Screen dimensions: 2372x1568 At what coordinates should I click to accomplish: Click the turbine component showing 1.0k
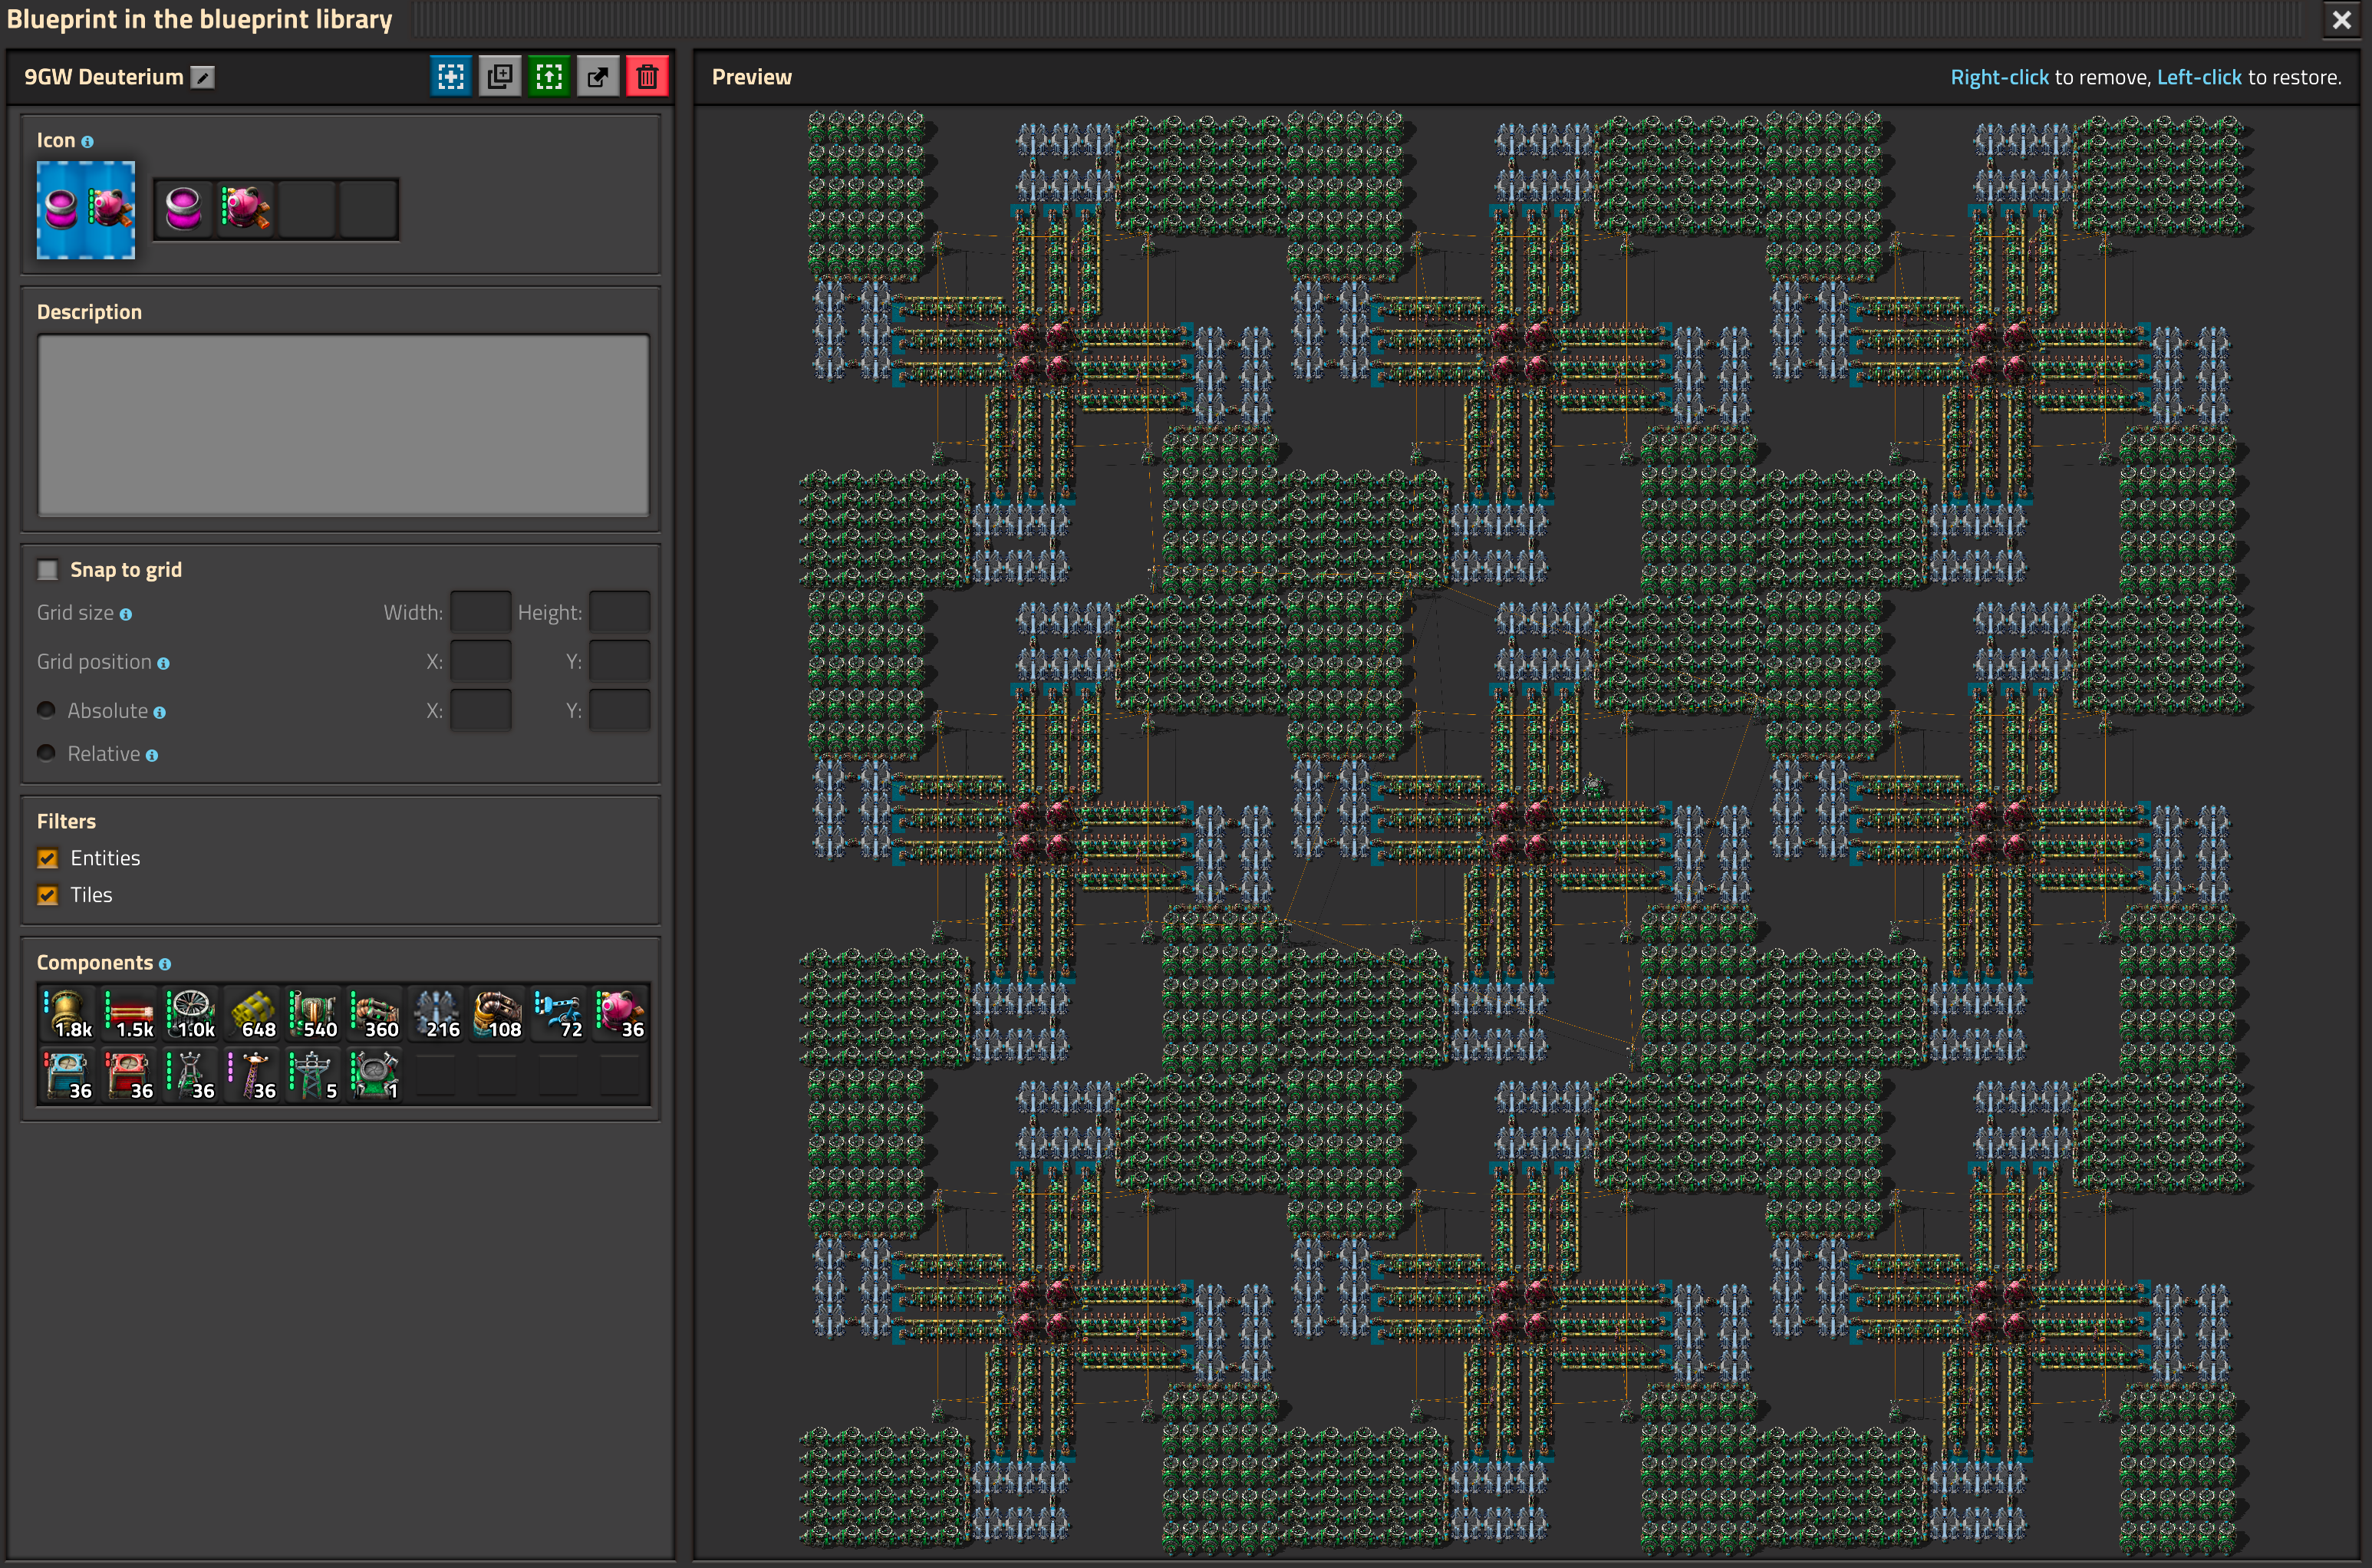click(191, 1014)
